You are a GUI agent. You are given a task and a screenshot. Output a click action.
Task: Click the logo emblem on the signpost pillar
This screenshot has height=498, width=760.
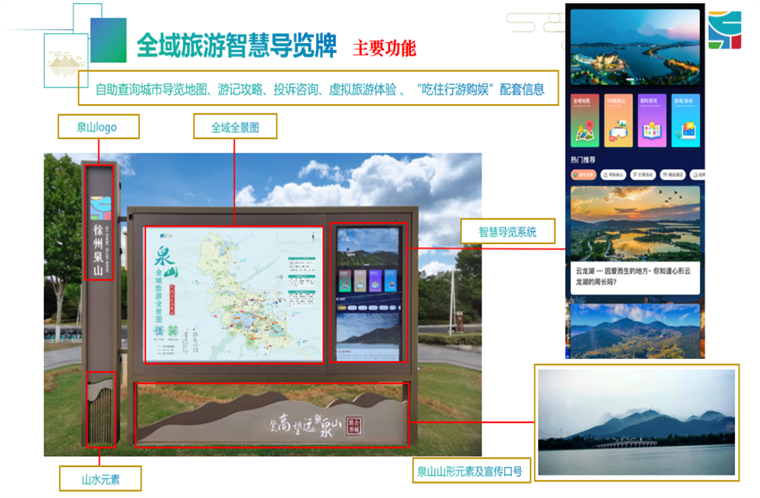[97, 206]
